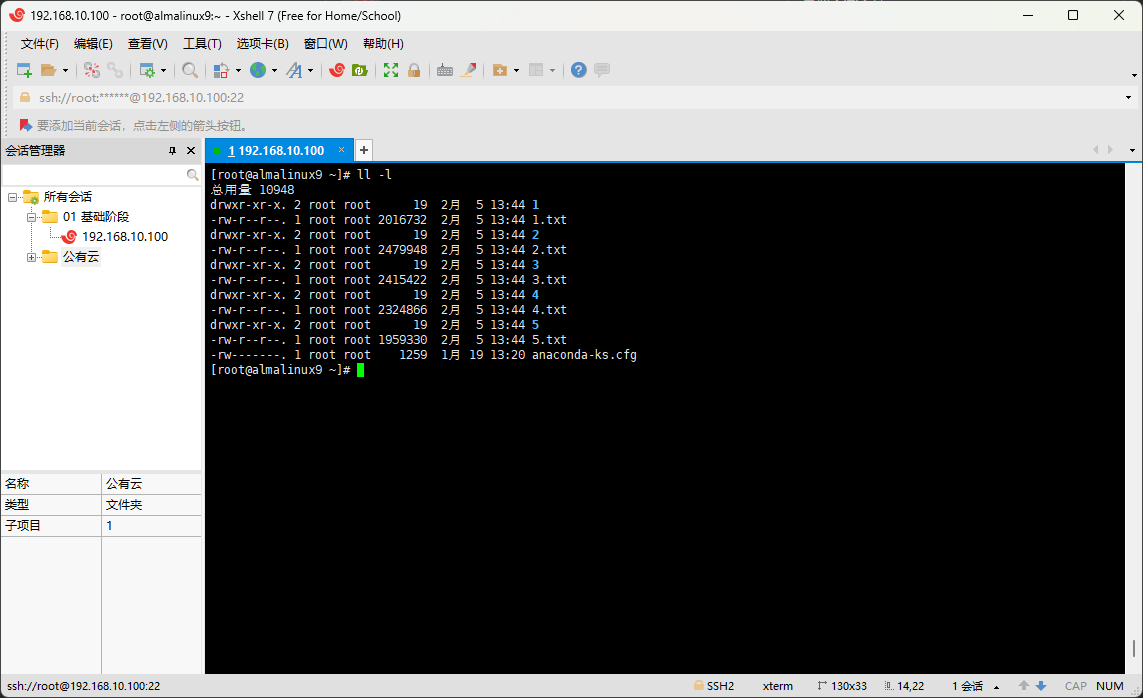Click the lock screen padlock icon
Viewport: 1143px width, 698px height.
coord(414,70)
